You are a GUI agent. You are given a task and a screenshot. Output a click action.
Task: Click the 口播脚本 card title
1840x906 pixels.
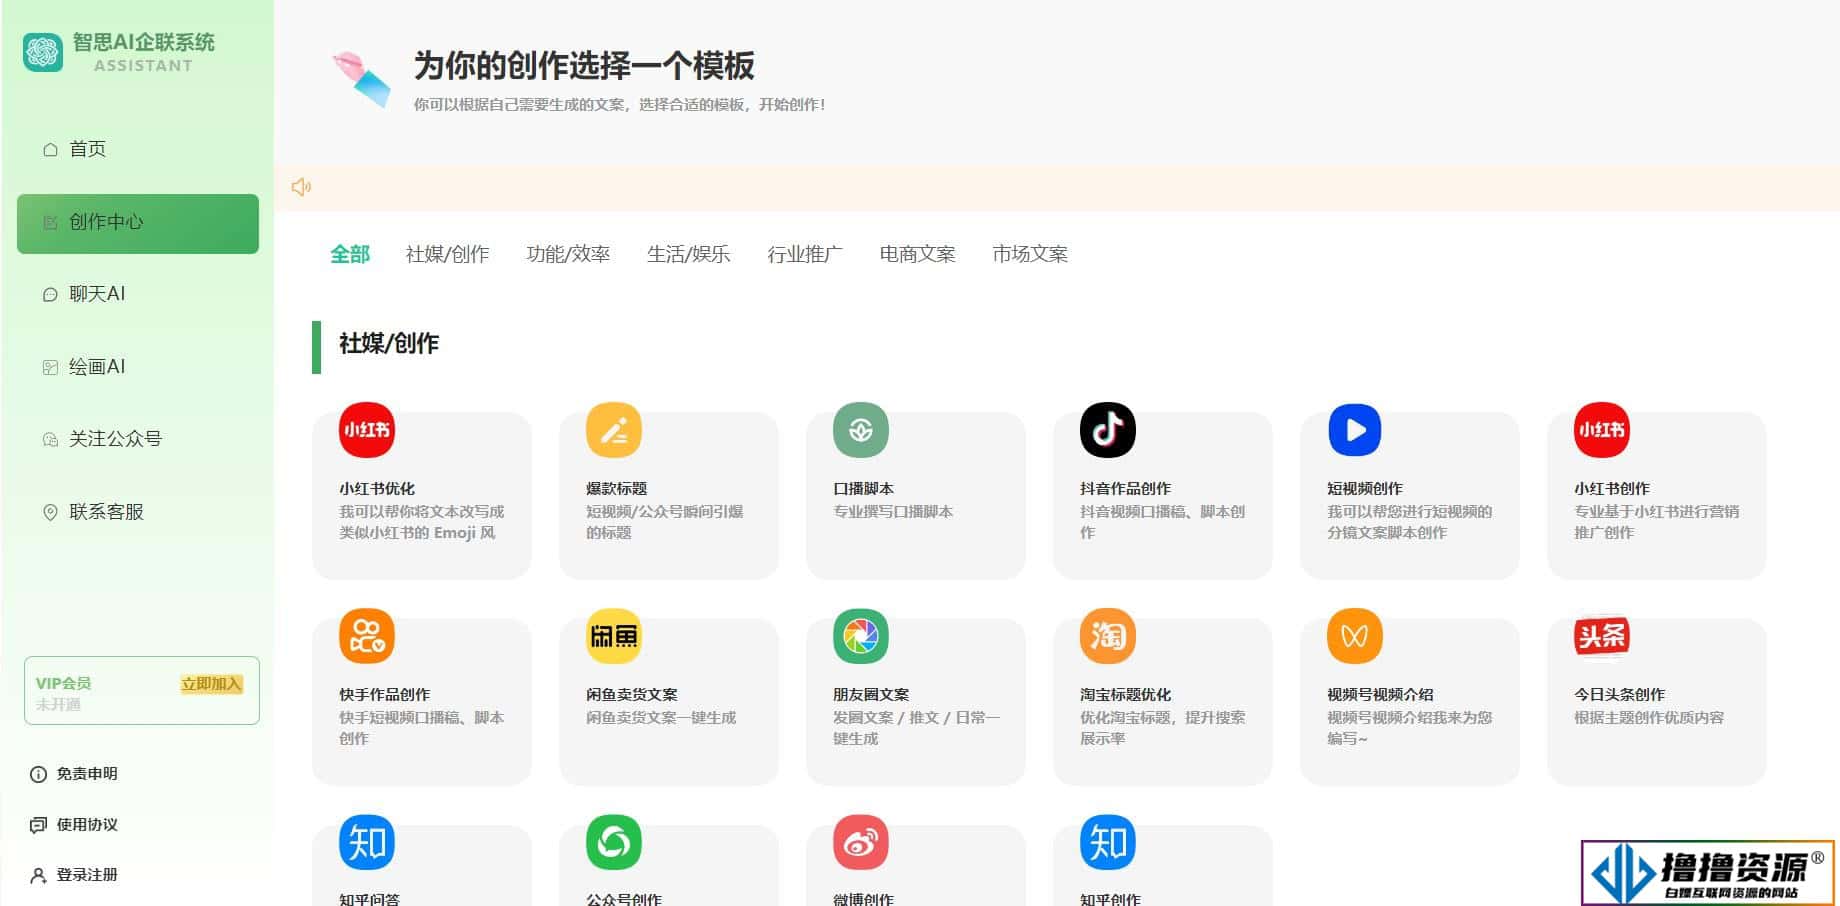click(x=863, y=489)
